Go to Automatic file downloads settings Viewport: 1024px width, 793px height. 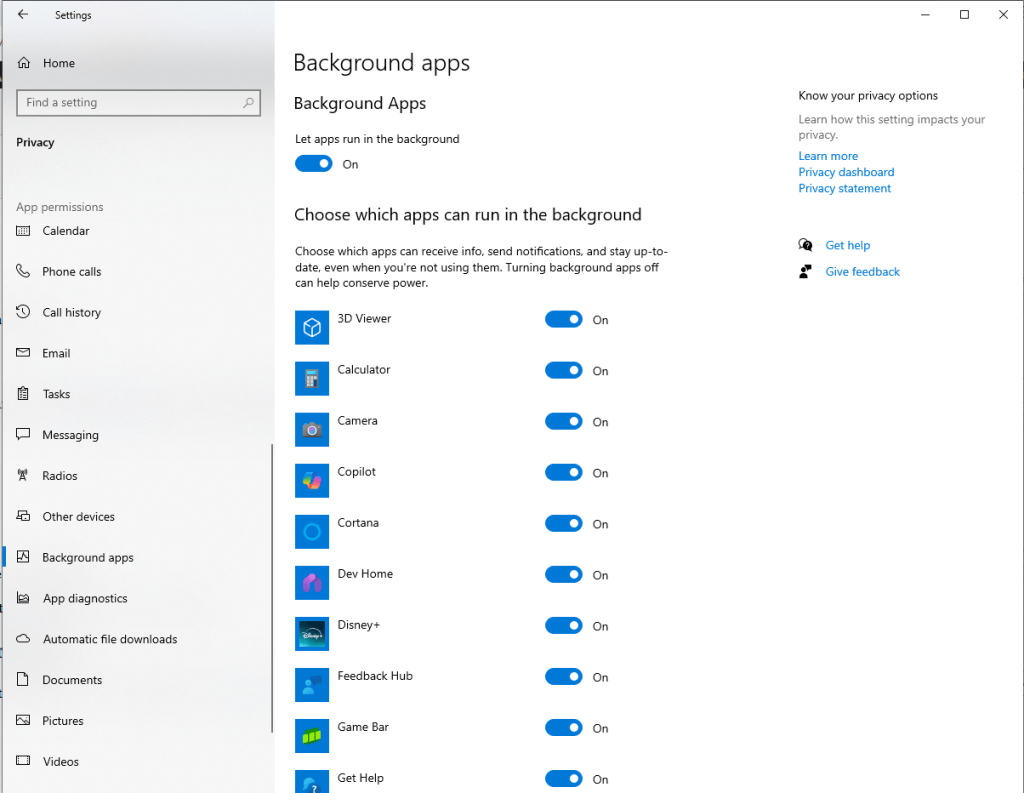[110, 639]
